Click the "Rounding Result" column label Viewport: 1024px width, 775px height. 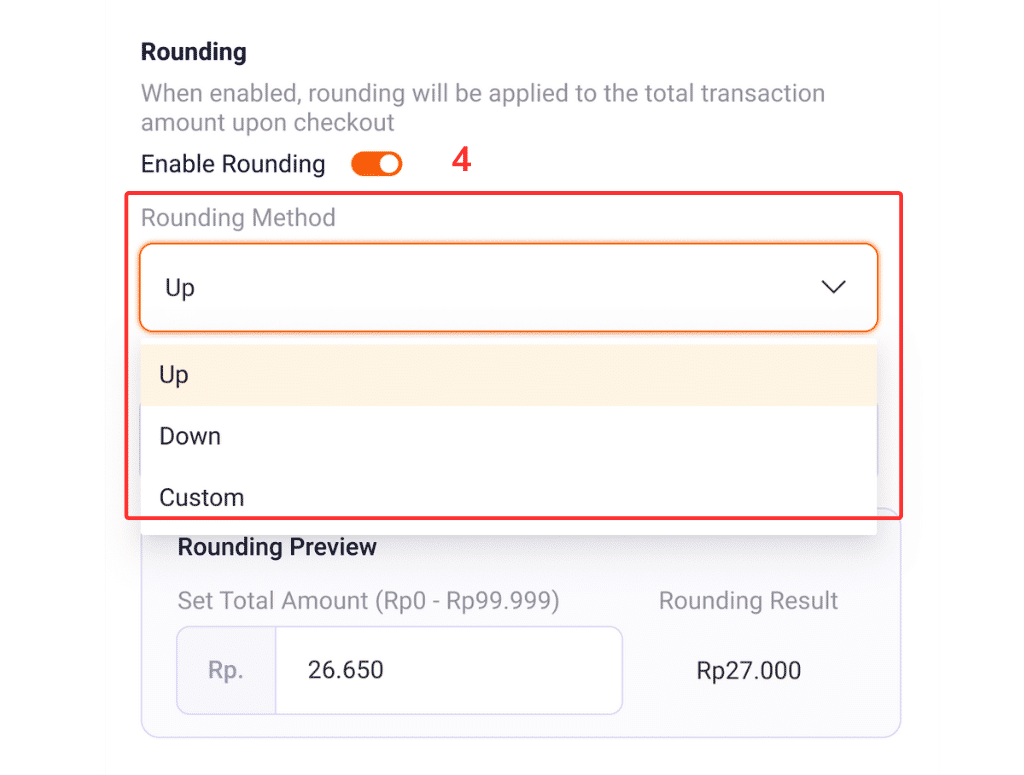tap(748, 601)
